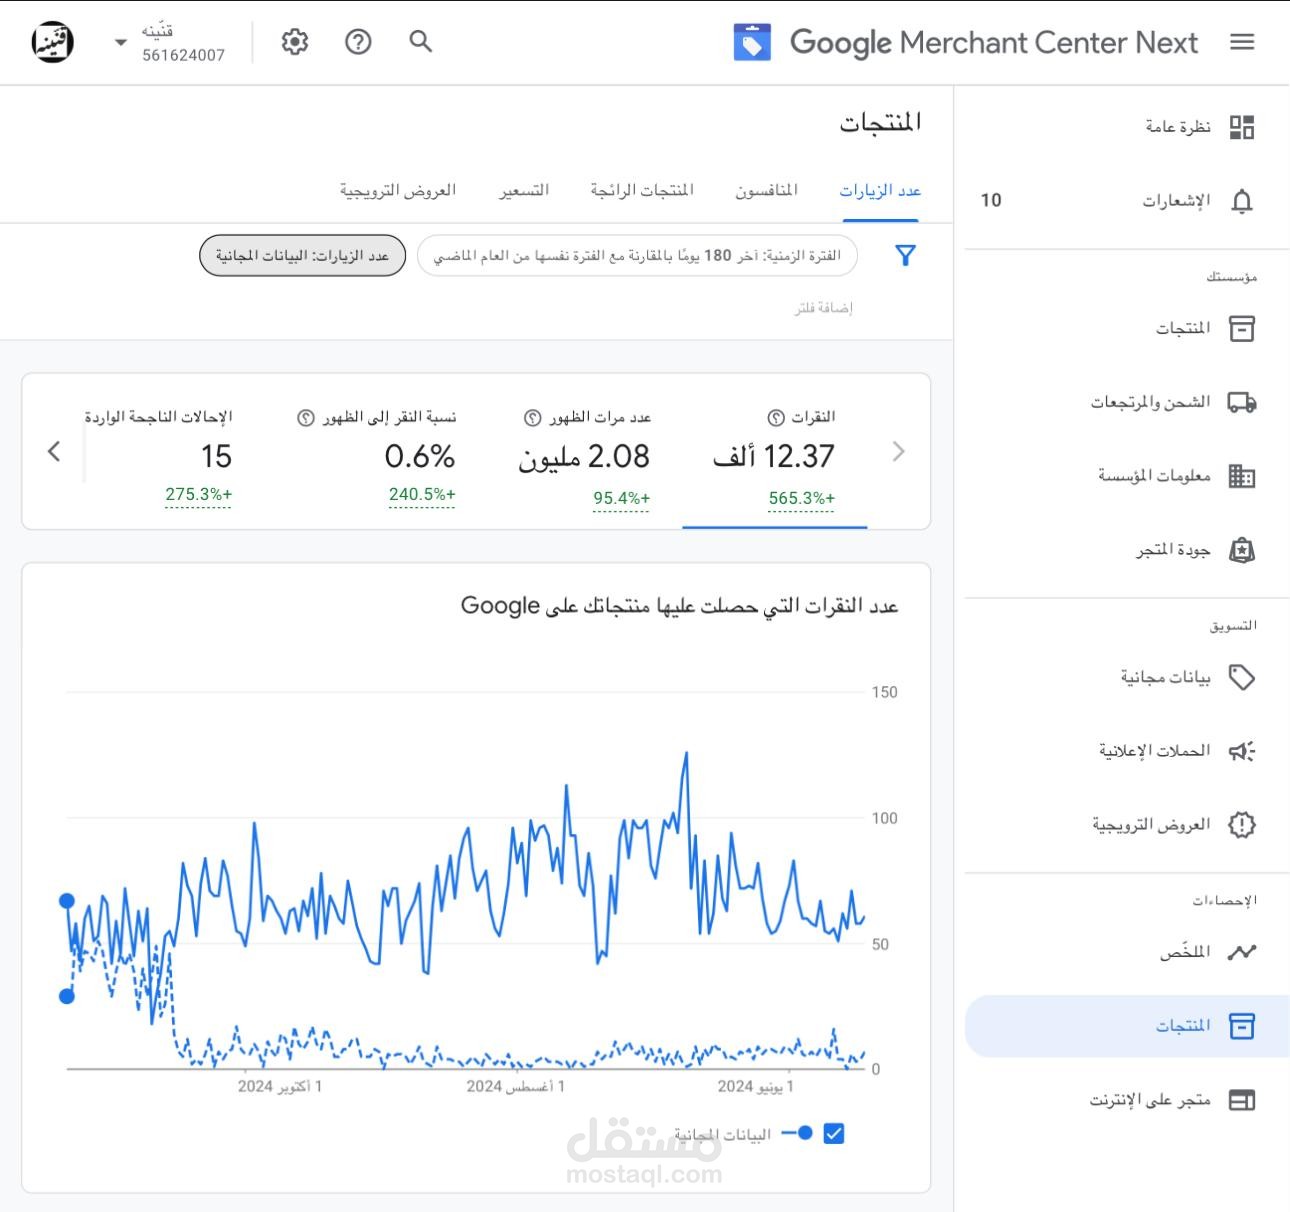Image resolution: width=1290 pixels, height=1212 pixels.
Task: Open بيانات مجانية in sidebar
Action: [x=1165, y=677]
